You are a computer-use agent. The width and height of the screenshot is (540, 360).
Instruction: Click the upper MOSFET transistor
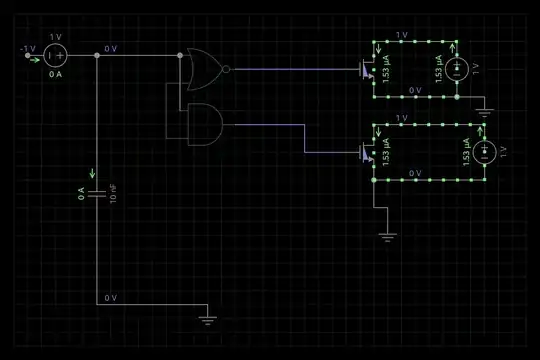point(368,69)
